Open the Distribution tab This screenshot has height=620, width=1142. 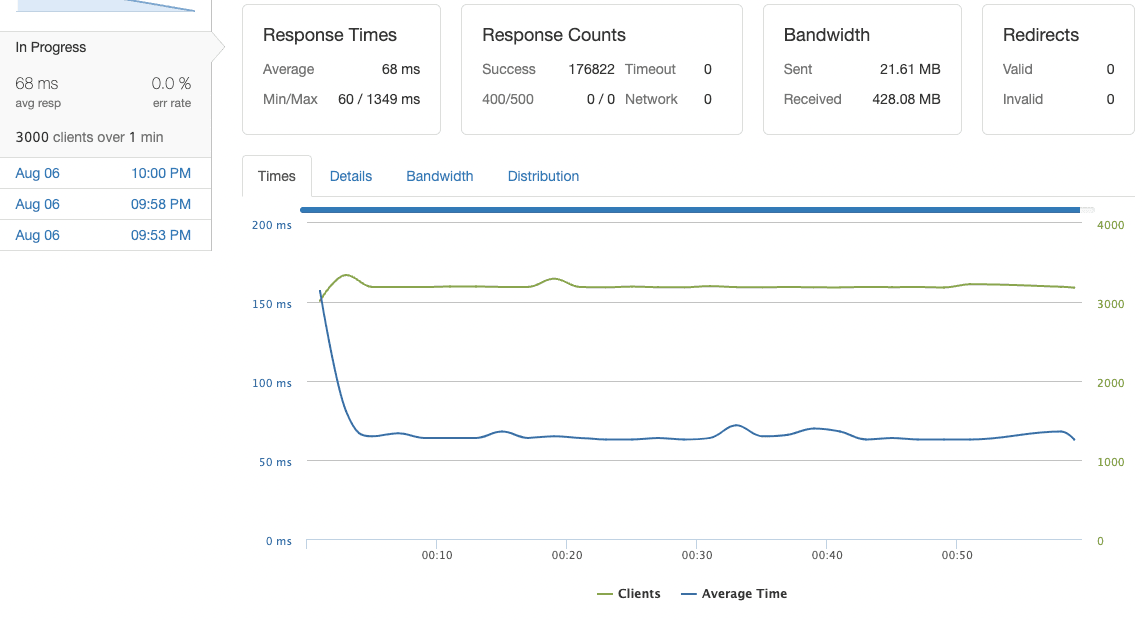click(543, 176)
